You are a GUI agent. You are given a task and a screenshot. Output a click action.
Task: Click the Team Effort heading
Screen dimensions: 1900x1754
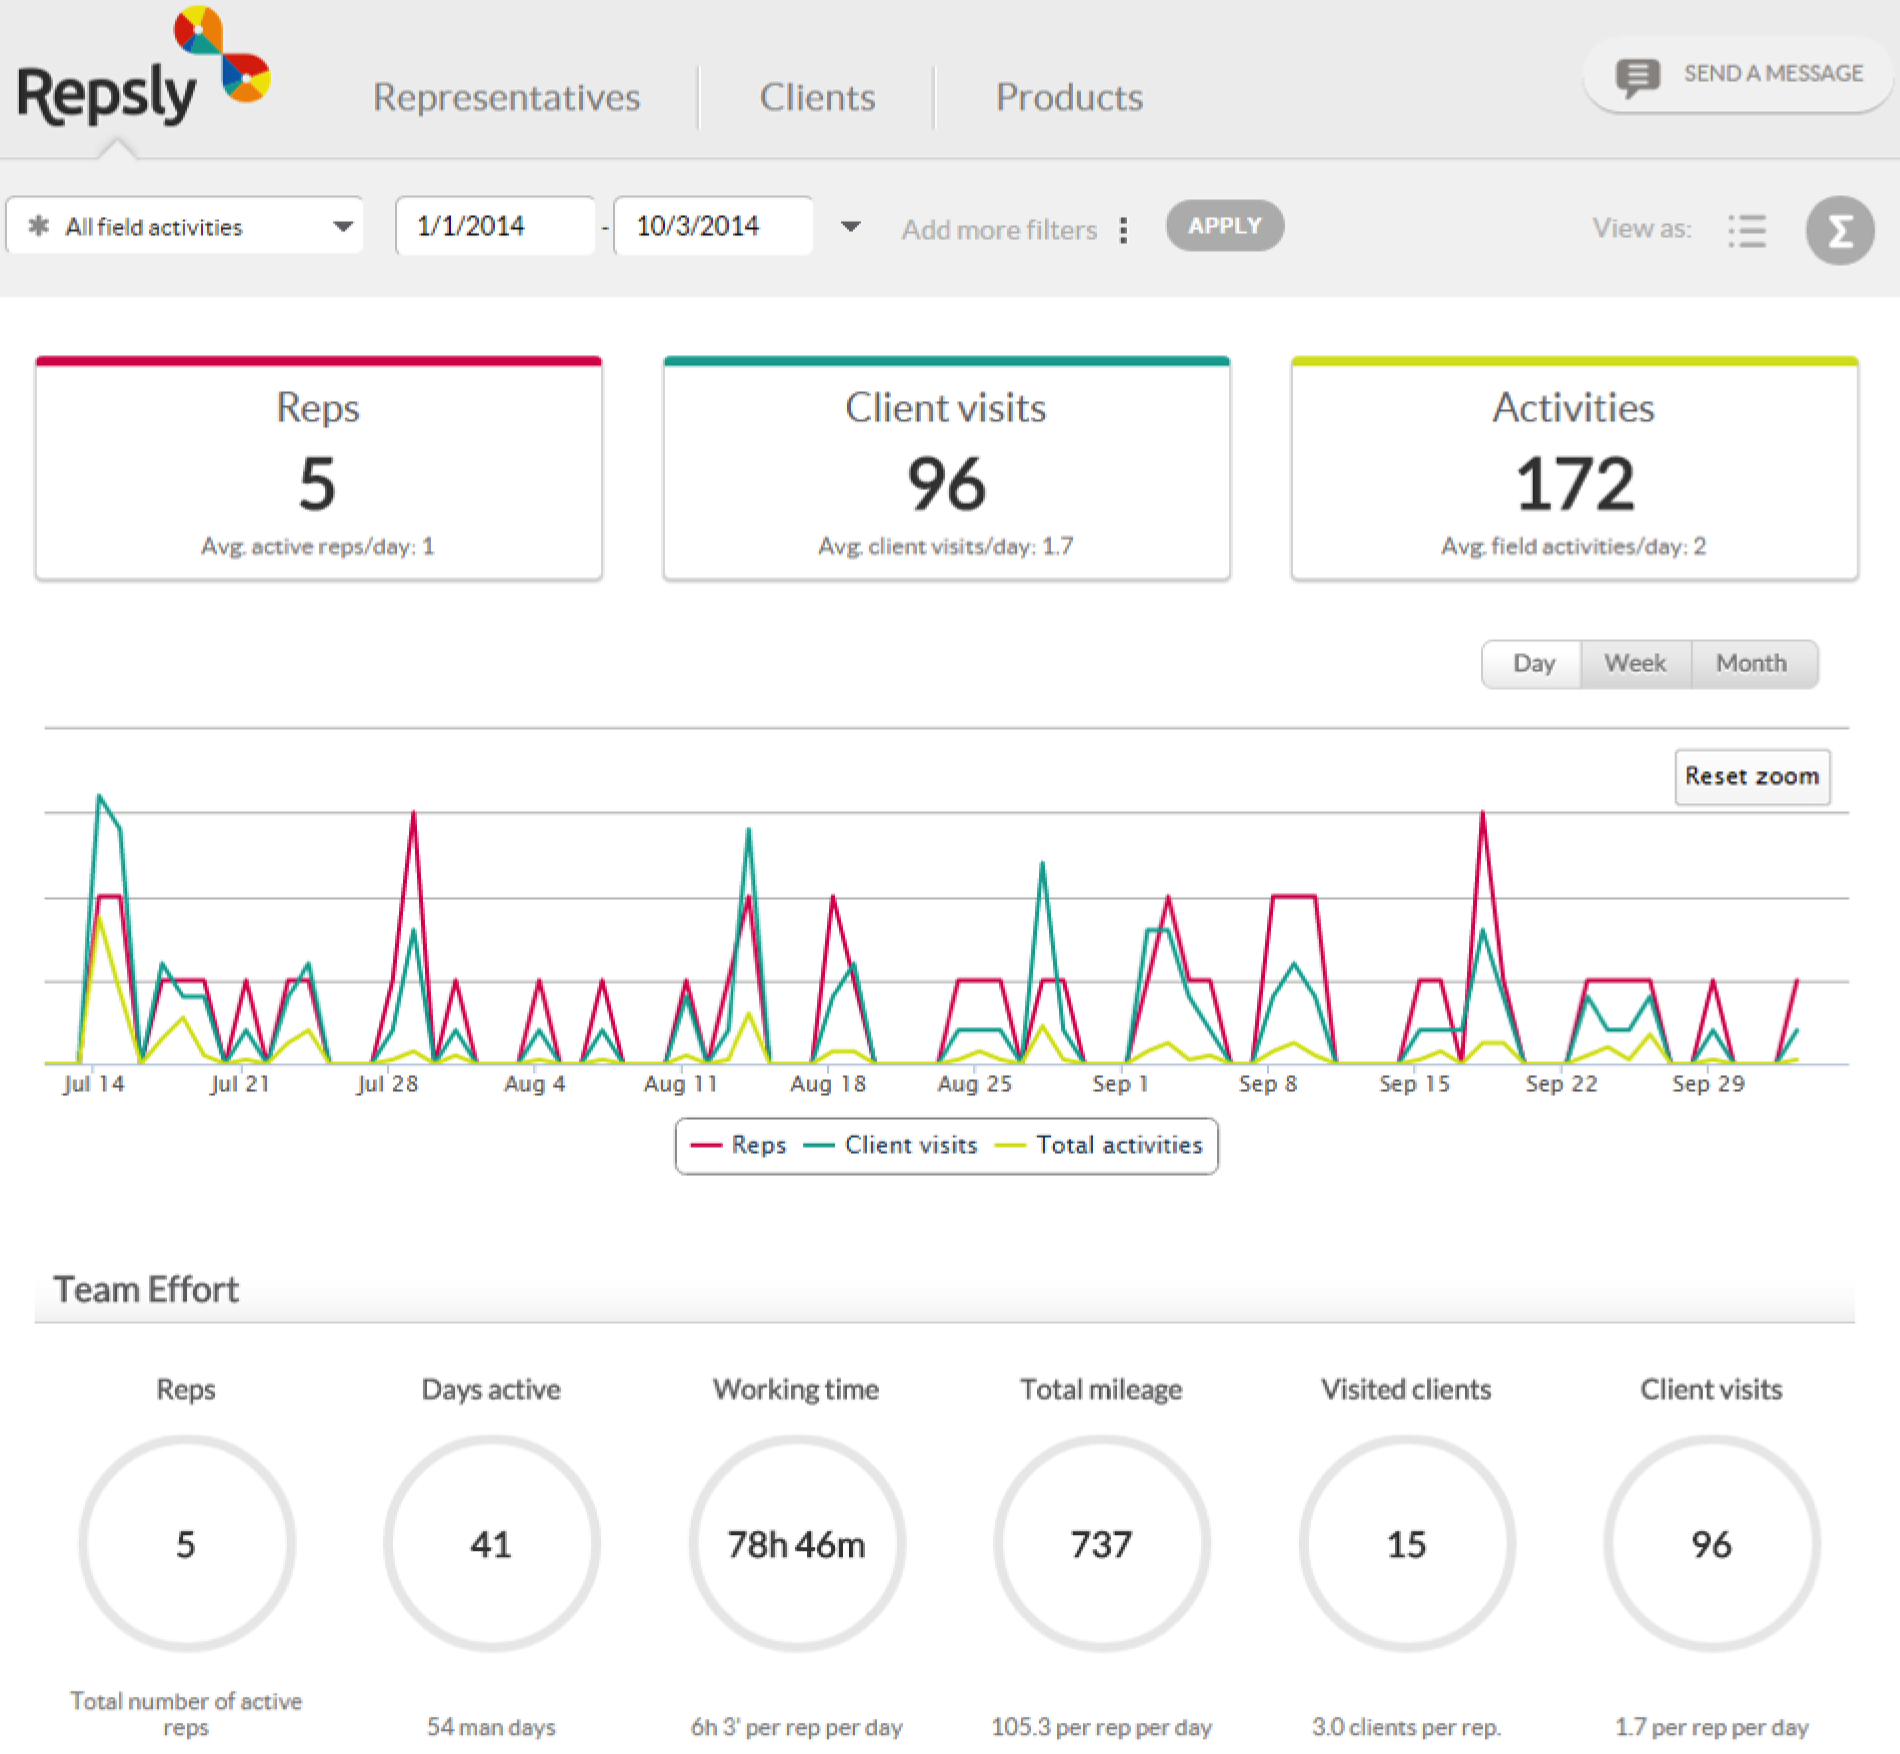(146, 1289)
